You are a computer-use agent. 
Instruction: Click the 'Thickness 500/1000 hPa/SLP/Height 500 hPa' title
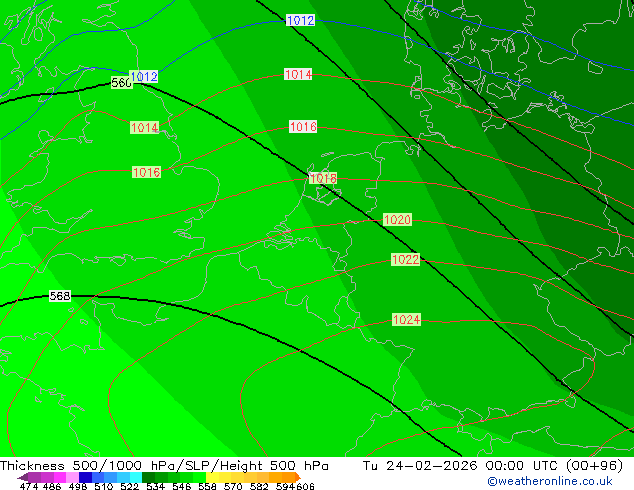pos(164,466)
